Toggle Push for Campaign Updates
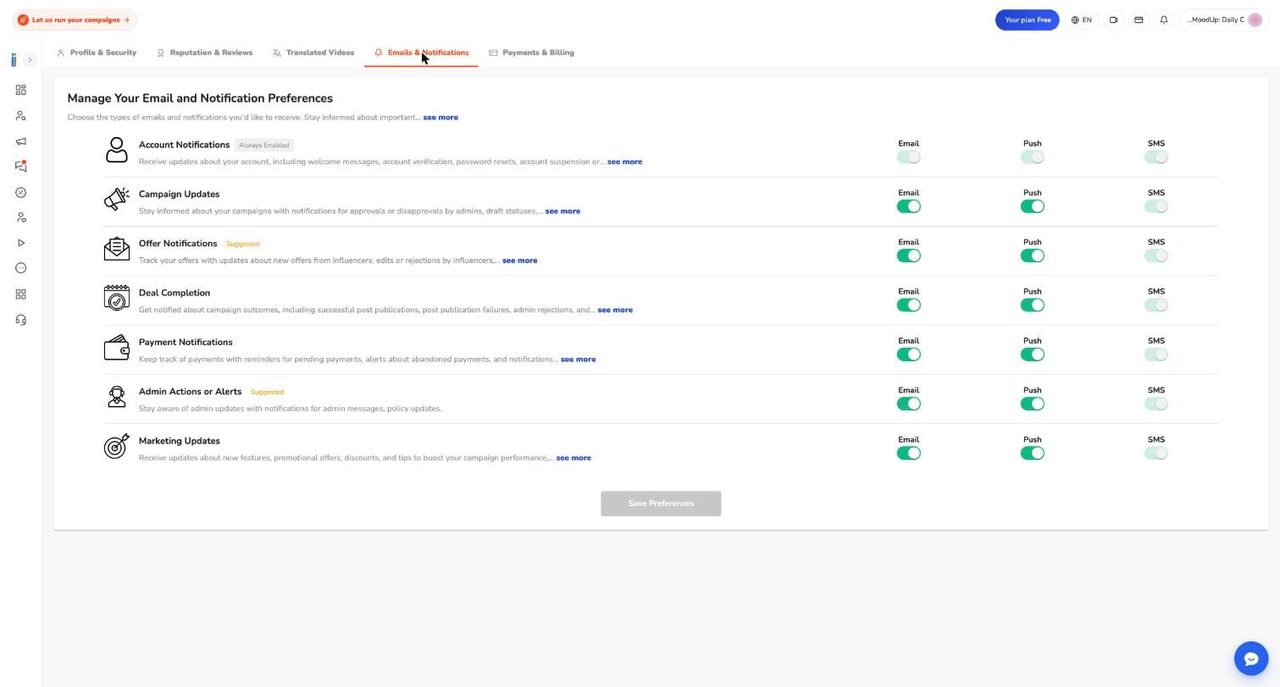1280x687 pixels. tap(1032, 206)
